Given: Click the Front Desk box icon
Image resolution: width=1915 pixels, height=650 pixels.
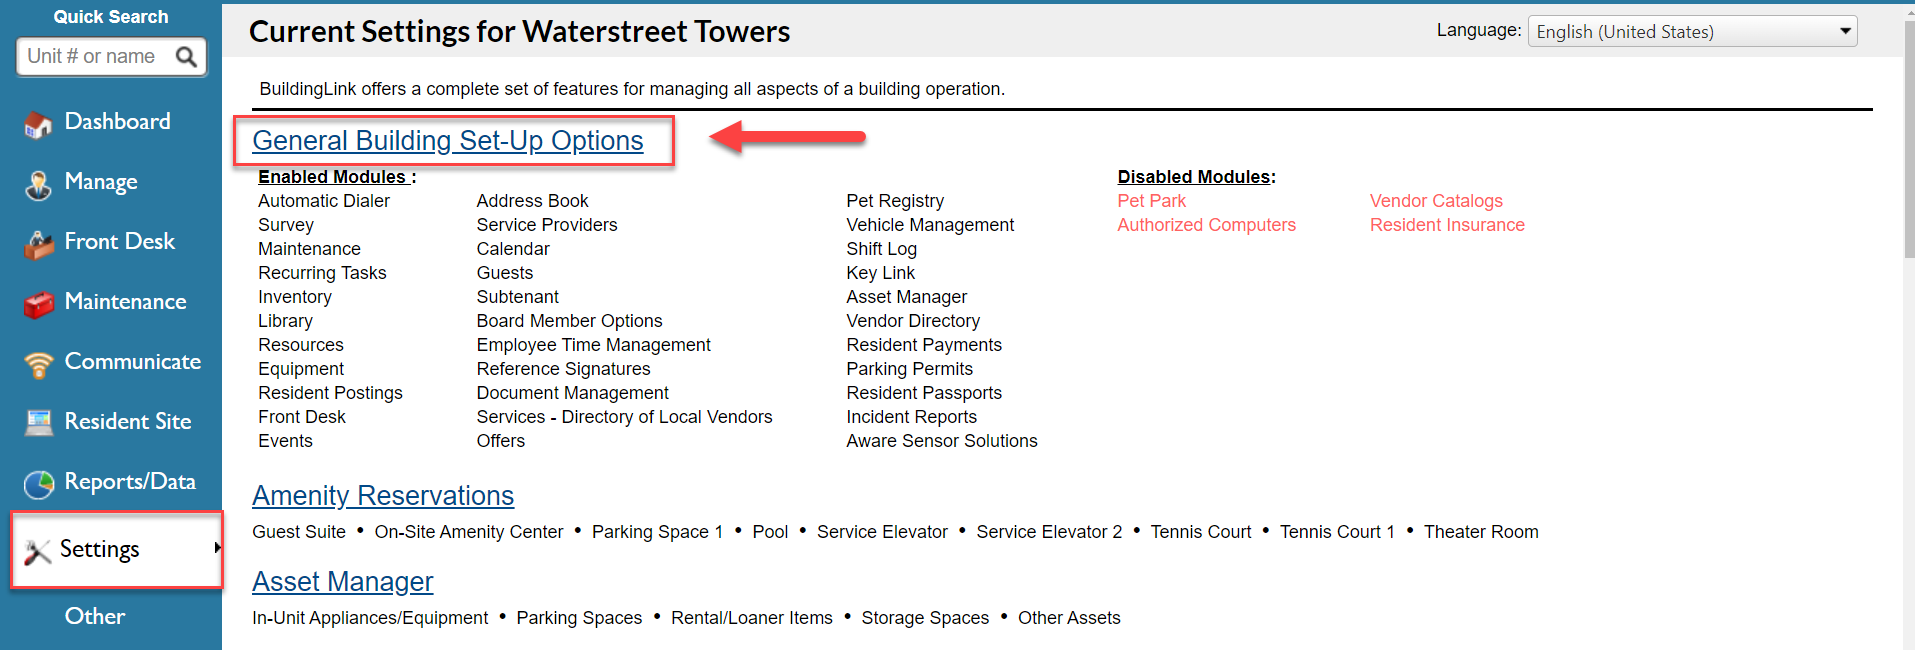Looking at the screenshot, I should tap(38, 245).
